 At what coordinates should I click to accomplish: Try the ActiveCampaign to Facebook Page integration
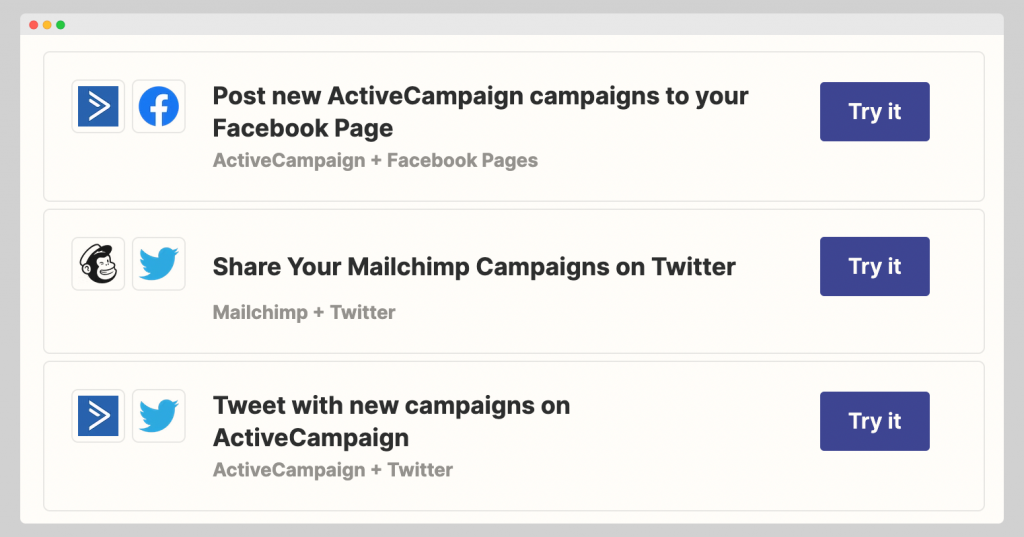tap(874, 112)
